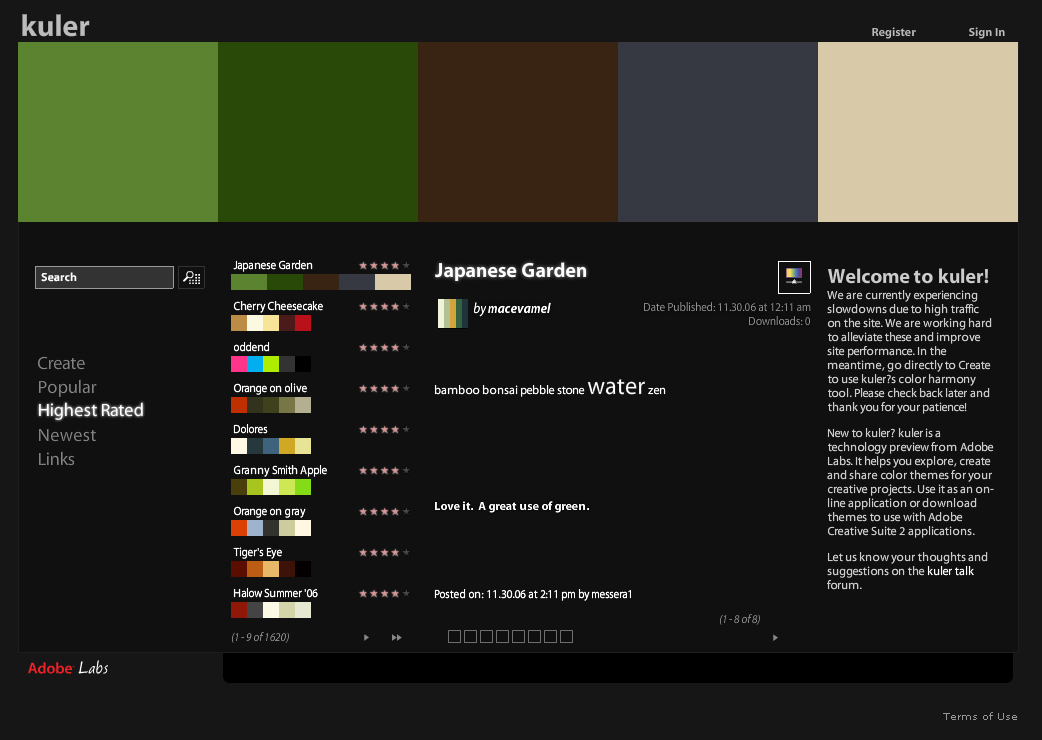The height and width of the screenshot is (740, 1042).
Task: Click star rating for oddend
Action: [384, 347]
